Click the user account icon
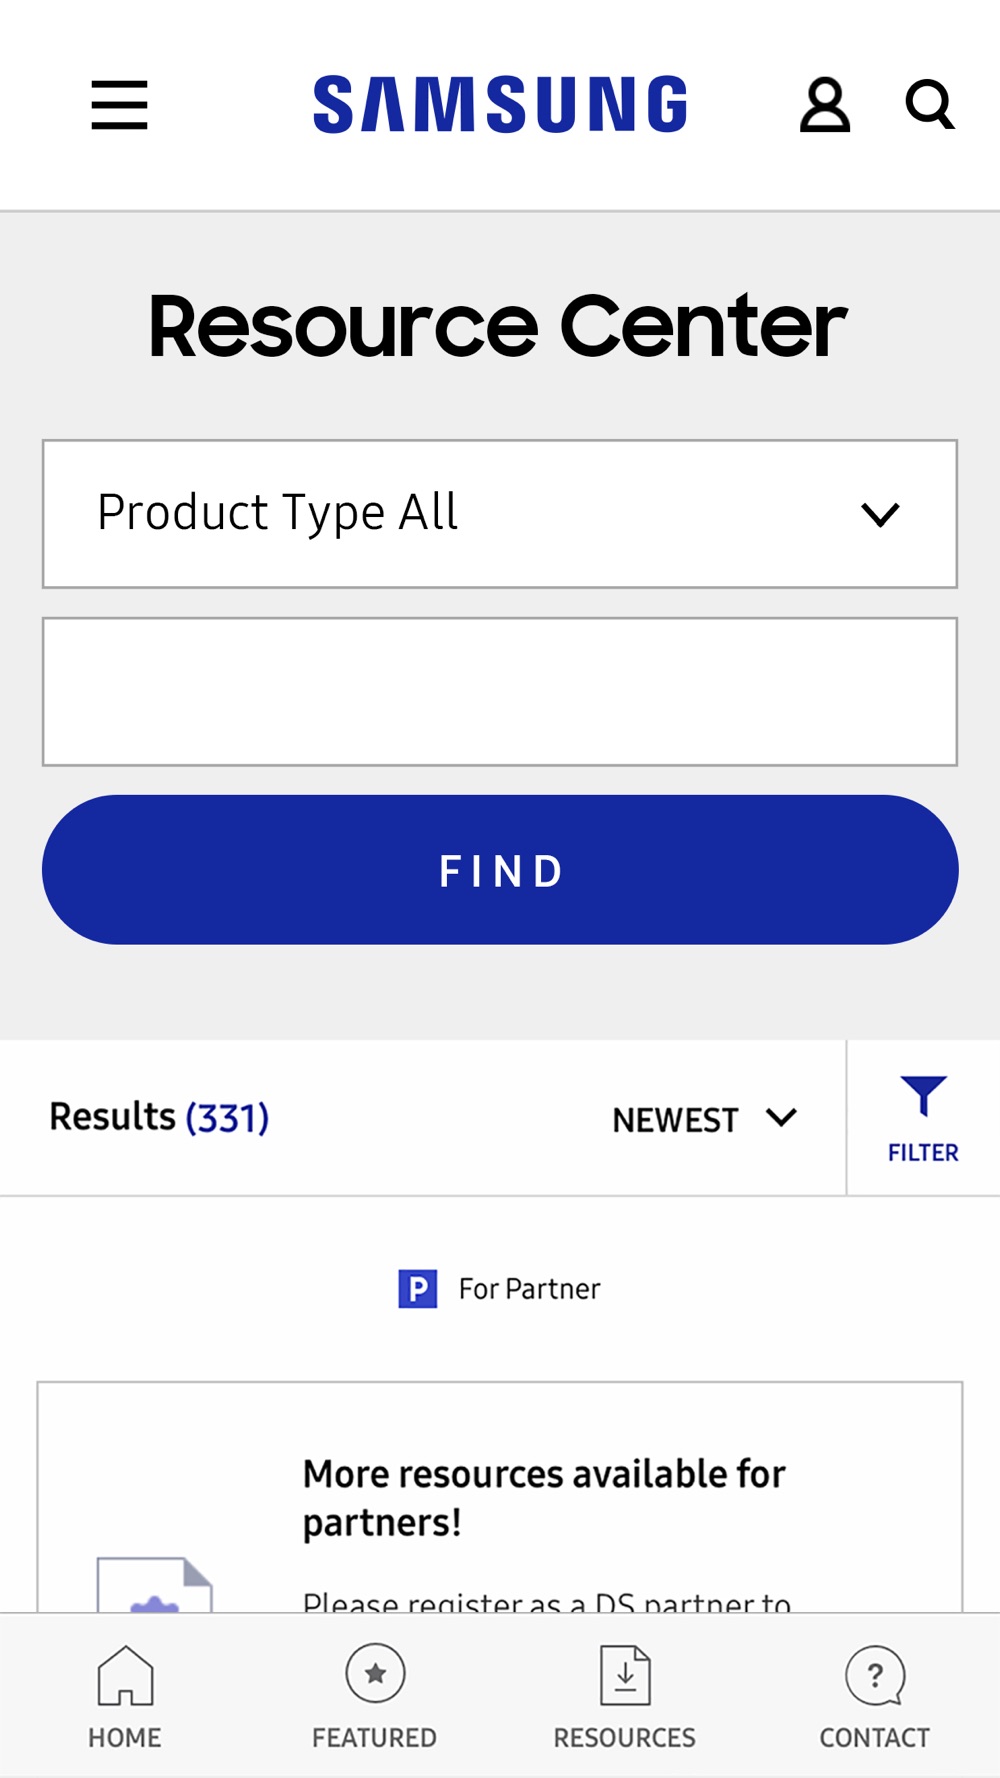1000x1778 pixels. tap(824, 105)
